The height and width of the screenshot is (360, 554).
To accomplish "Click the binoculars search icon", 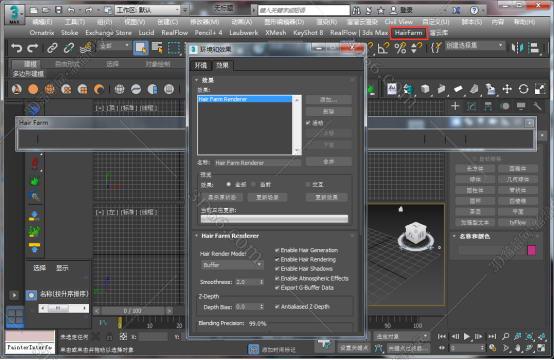I will 356,10.
